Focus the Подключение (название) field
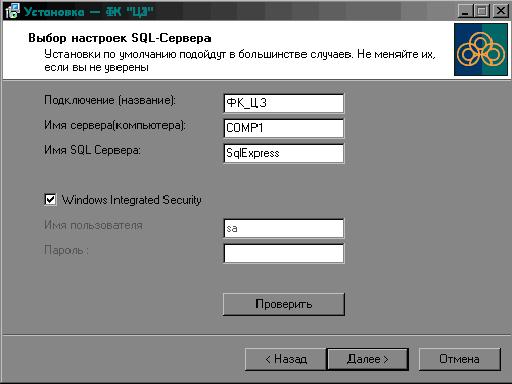512x384 pixels. [284, 103]
